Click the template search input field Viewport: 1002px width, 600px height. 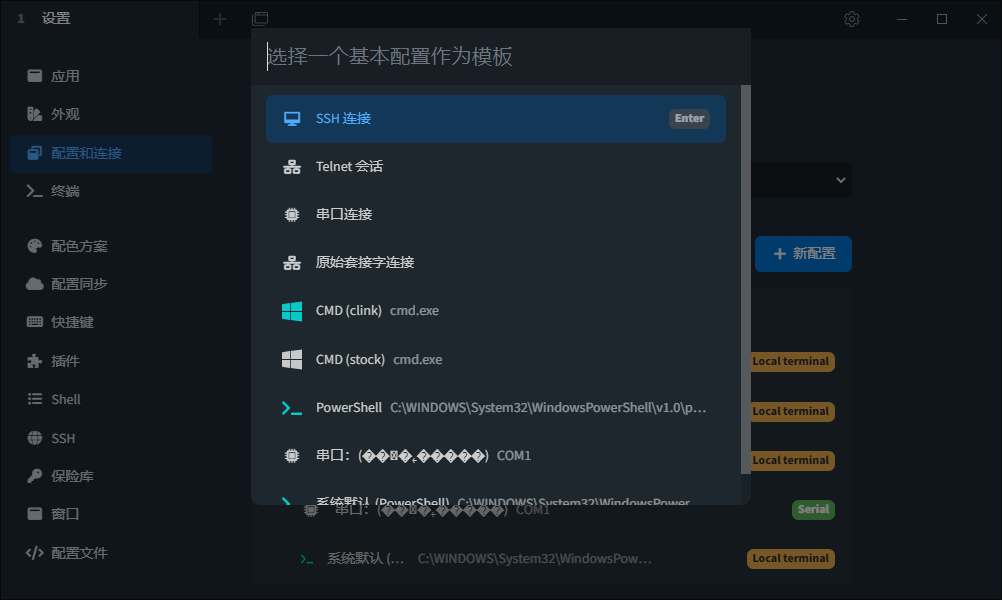(x=500, y=57)
